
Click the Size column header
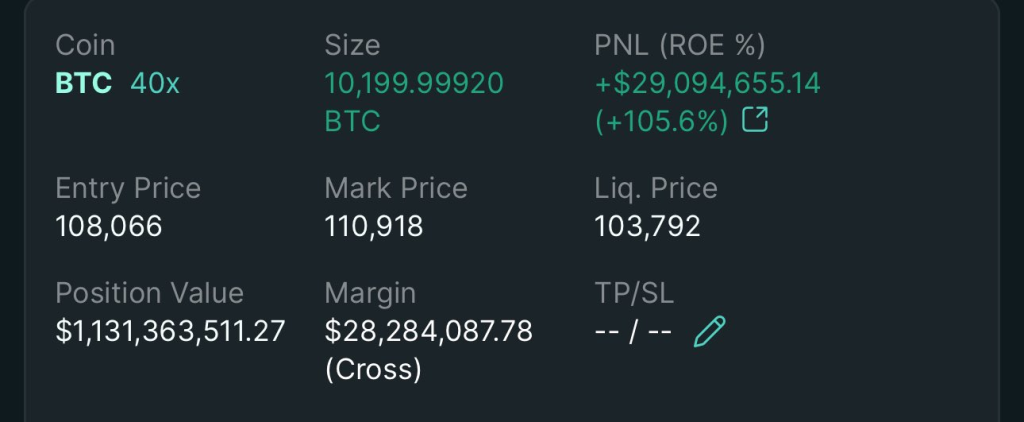[x=352, y=46]
